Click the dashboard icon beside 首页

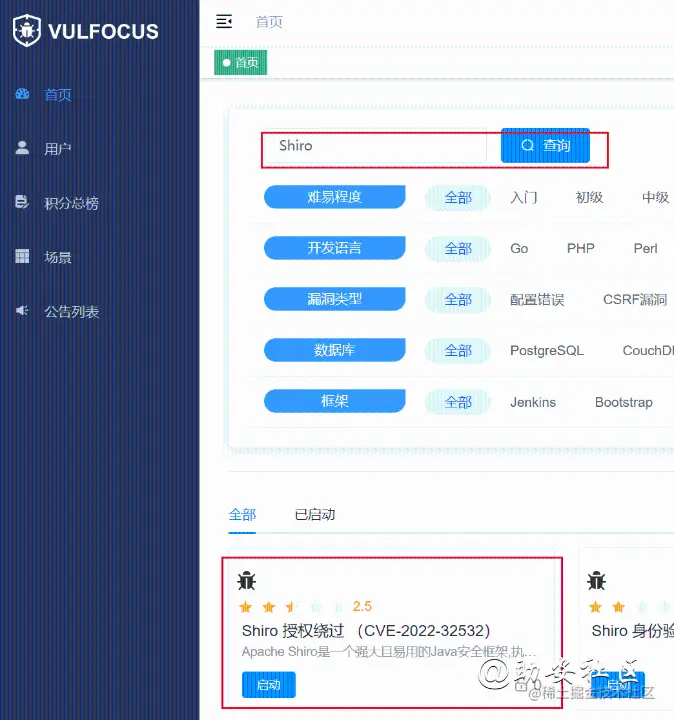22,94
